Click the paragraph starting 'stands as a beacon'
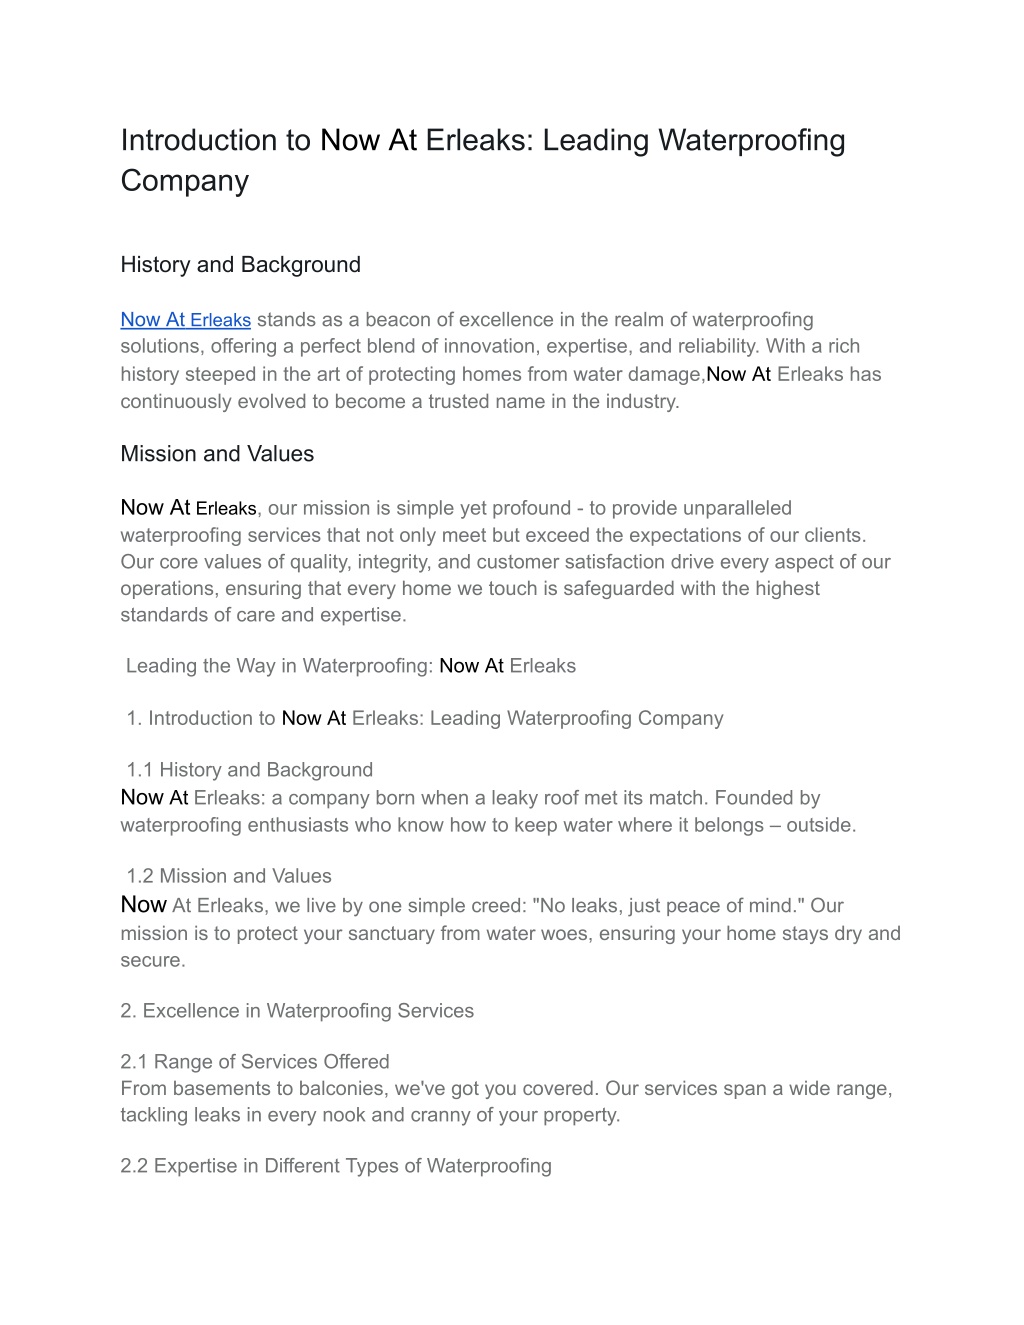This screenshot has width=1024, height=1325. [501, 360]
